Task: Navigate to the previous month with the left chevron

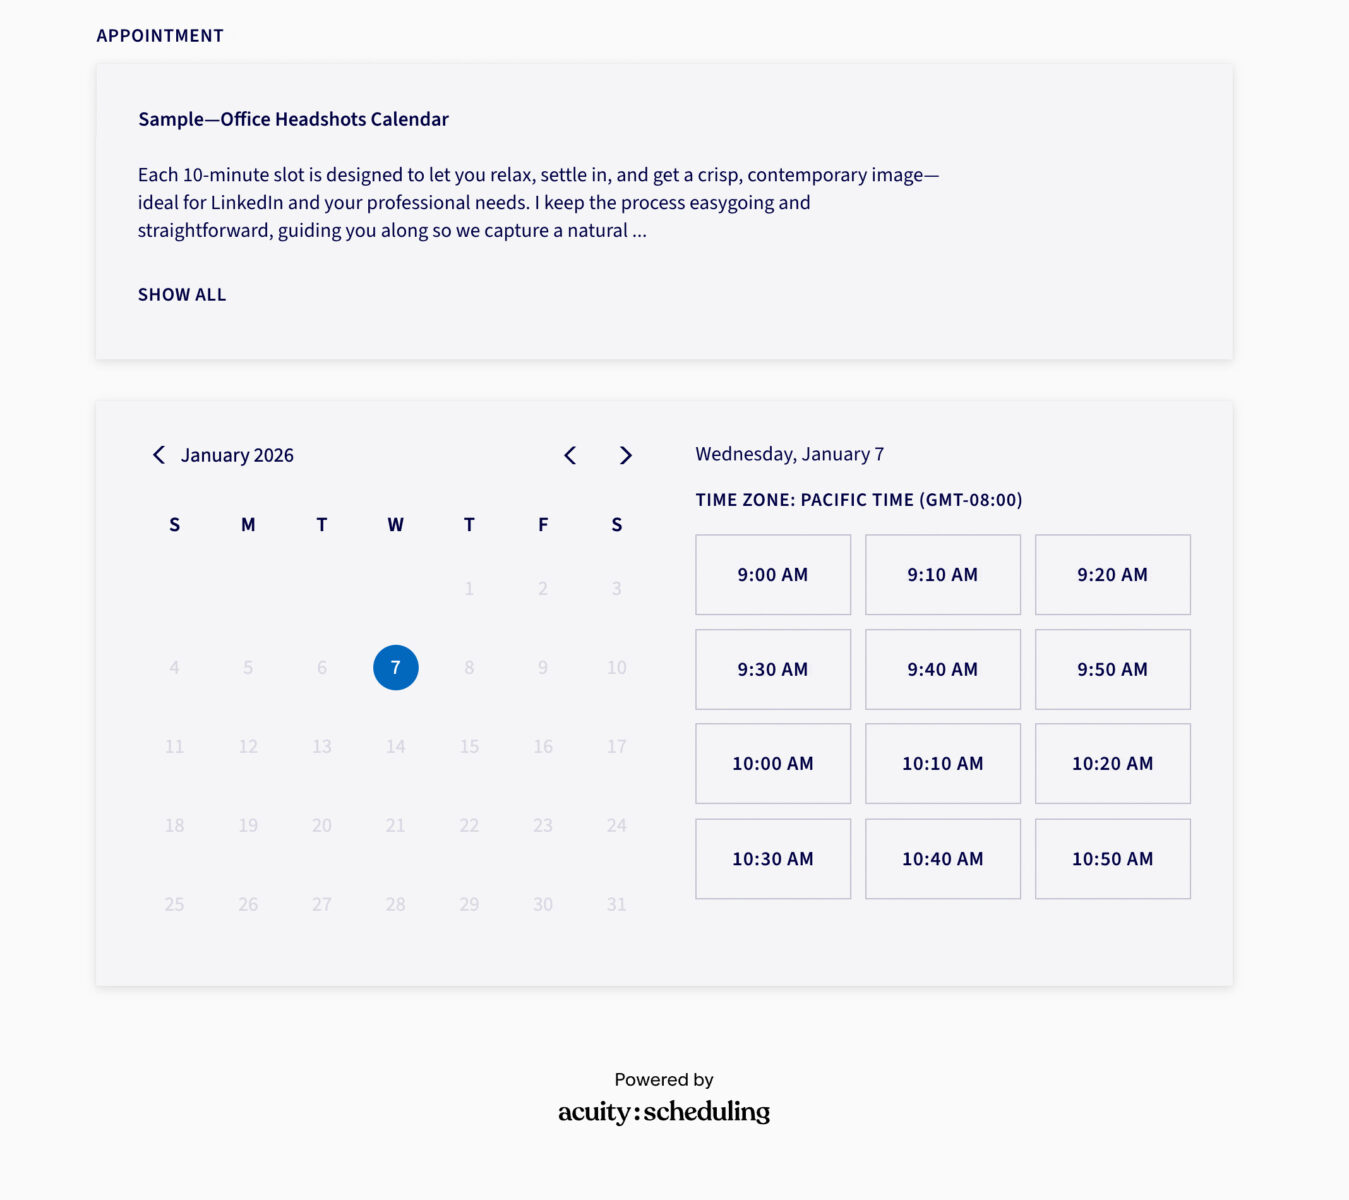Action: [570, 455]
